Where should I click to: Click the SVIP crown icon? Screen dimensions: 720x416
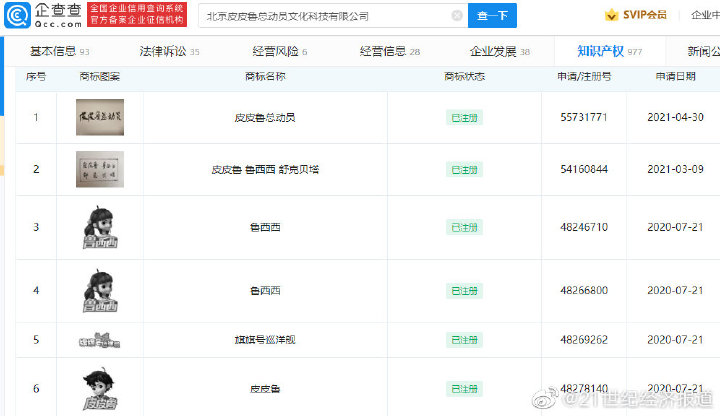tap(611, 15)
